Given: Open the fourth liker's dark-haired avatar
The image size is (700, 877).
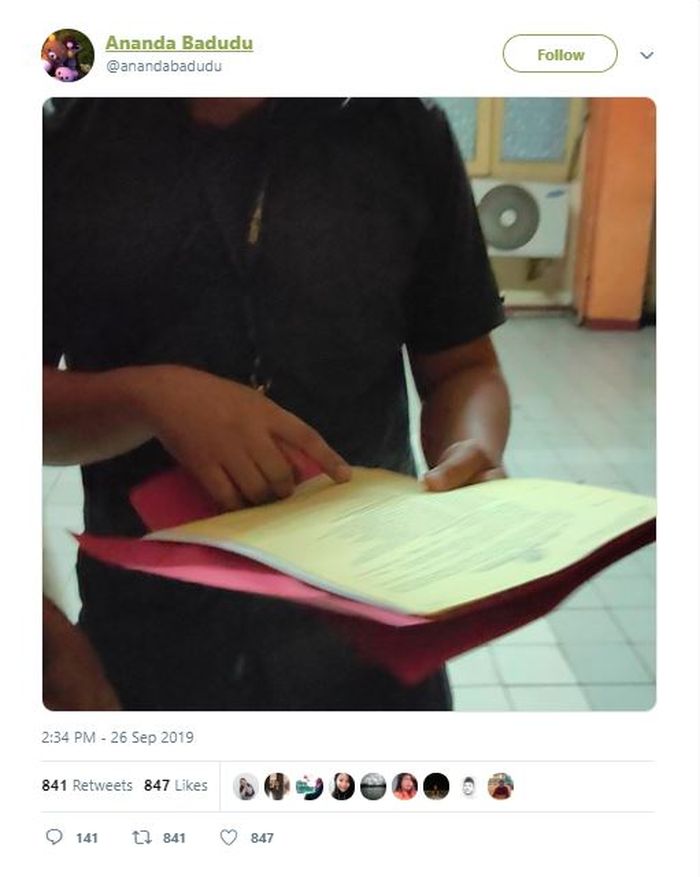Looking at the screenshot, I should coord(342,786).
